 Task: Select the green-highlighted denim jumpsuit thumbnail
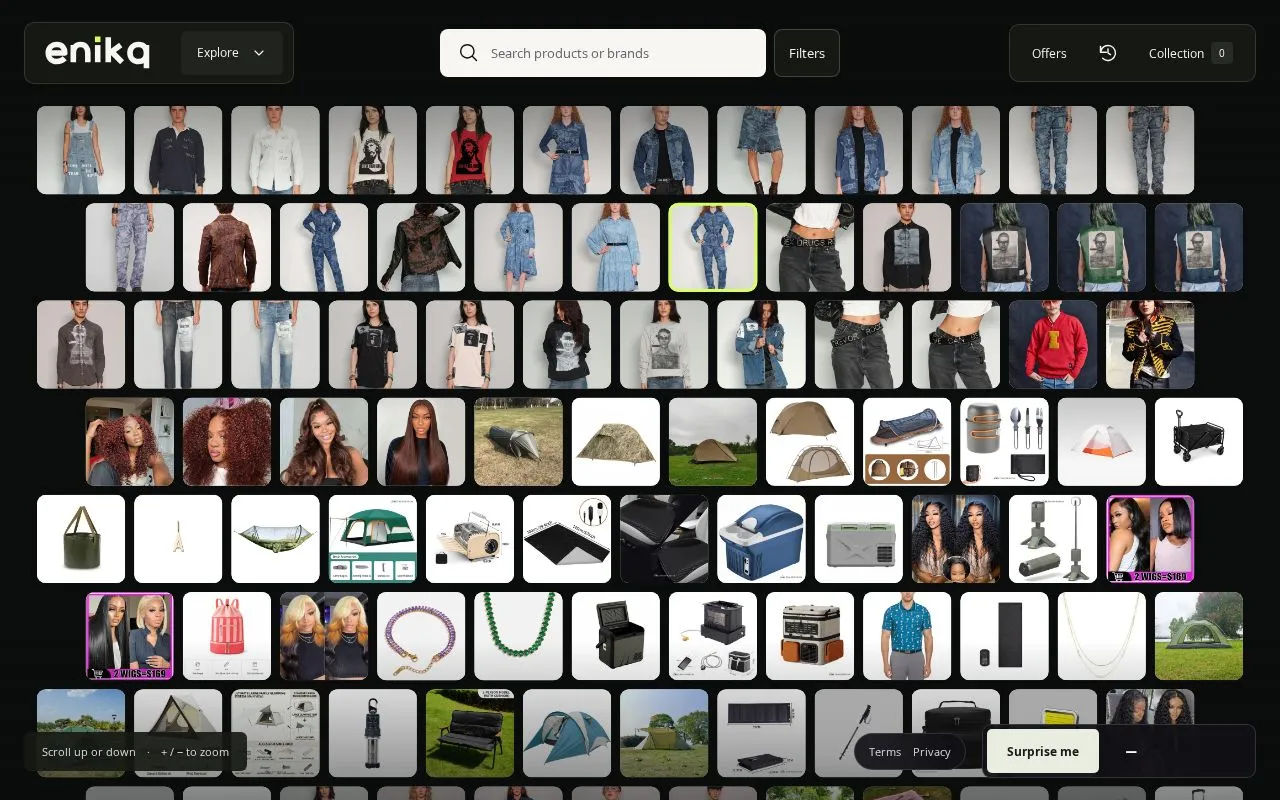click(713, 247)
